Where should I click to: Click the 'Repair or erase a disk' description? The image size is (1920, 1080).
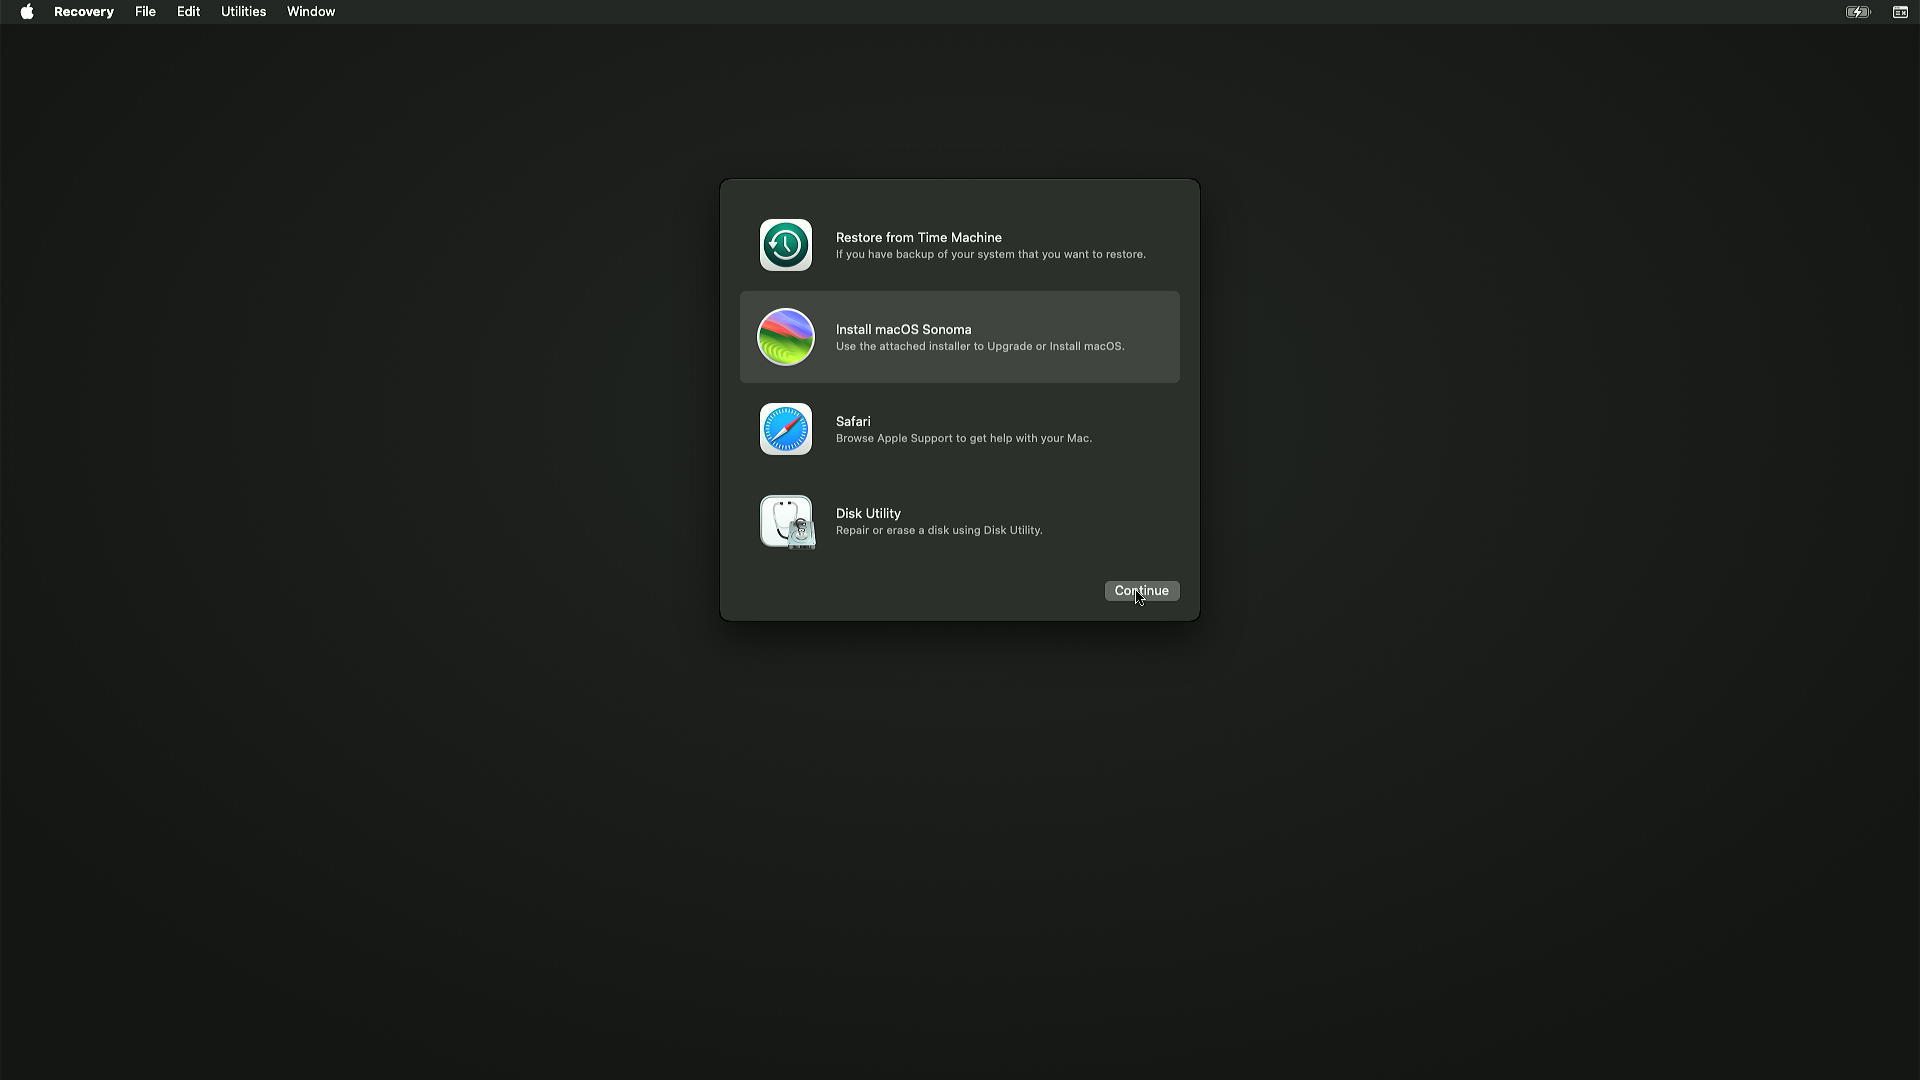[x=938, y=530]
